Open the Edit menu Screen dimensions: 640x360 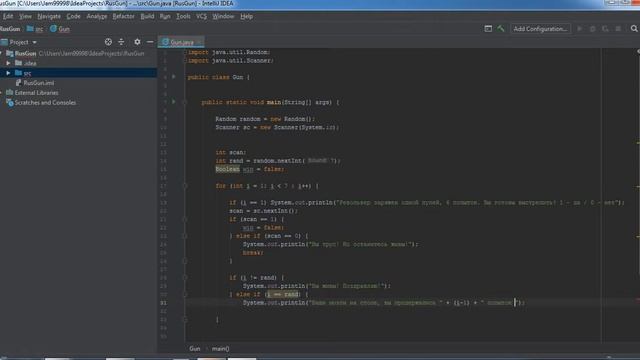coord(8,16)
